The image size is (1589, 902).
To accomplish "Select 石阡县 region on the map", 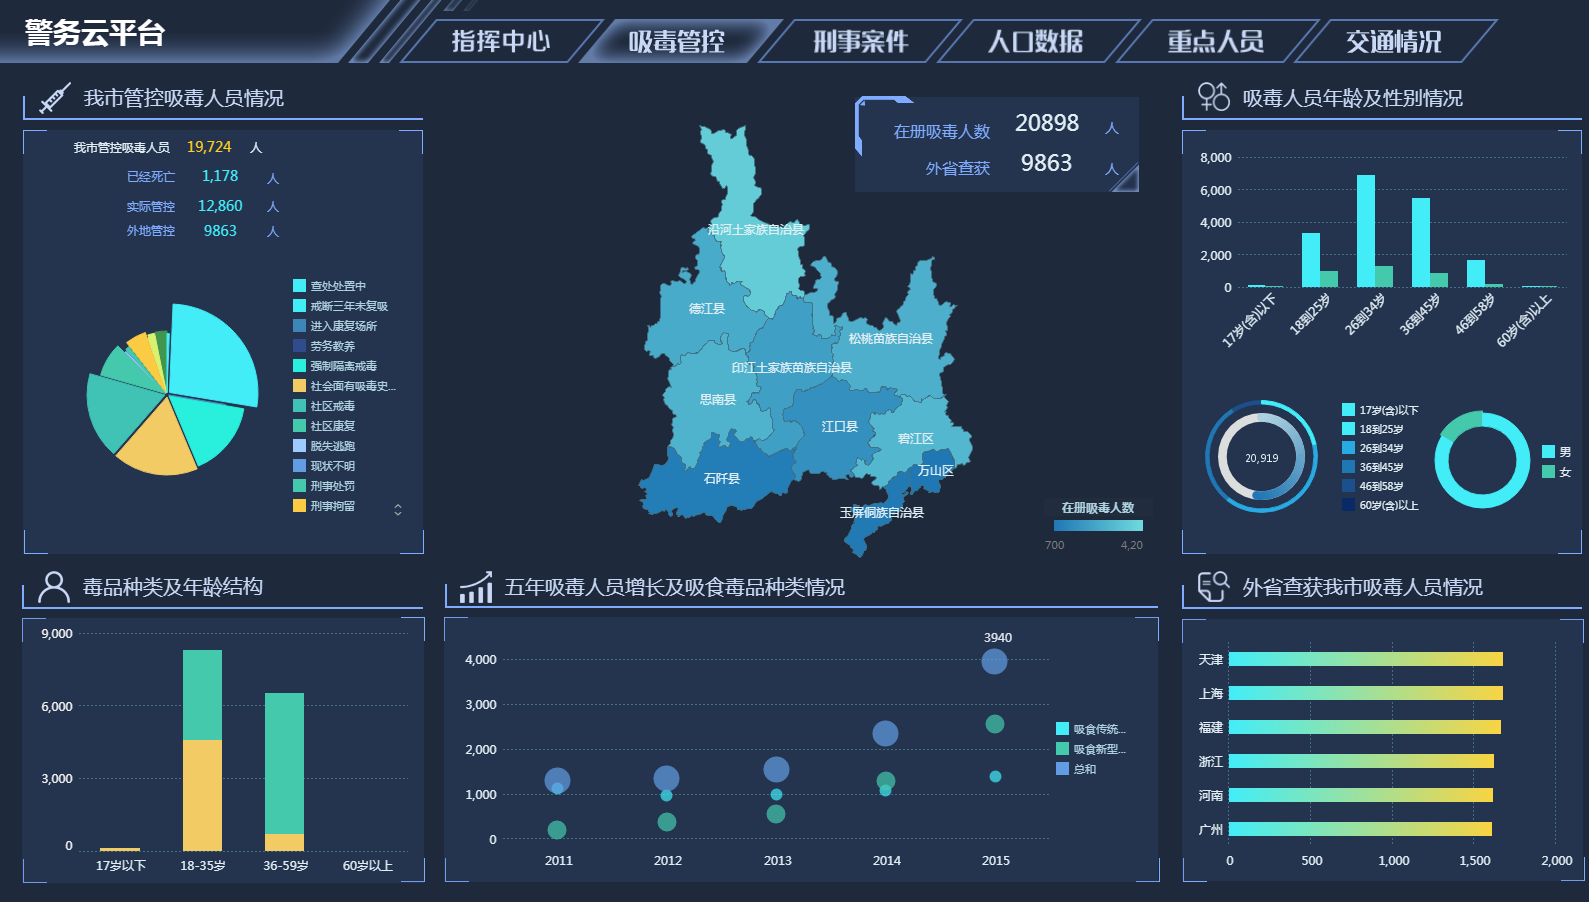I will click(x=721, y=479).
